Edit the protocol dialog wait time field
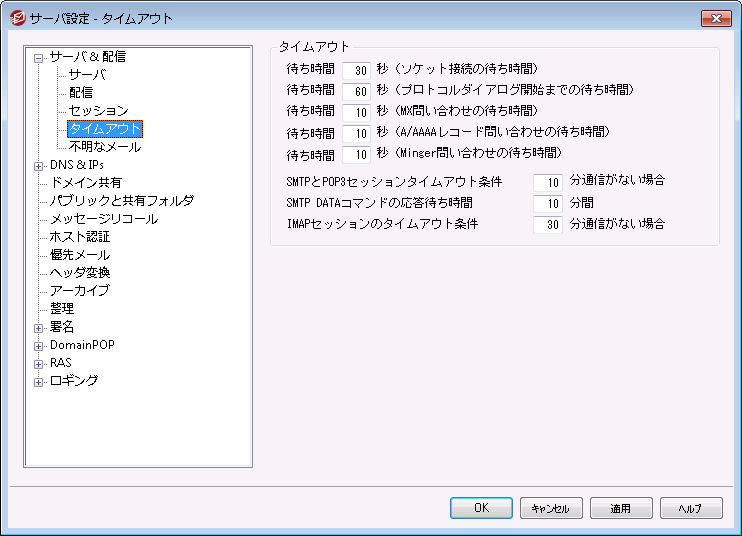The width and height of the screenshot is (742, 536). (x=355, y=91)
